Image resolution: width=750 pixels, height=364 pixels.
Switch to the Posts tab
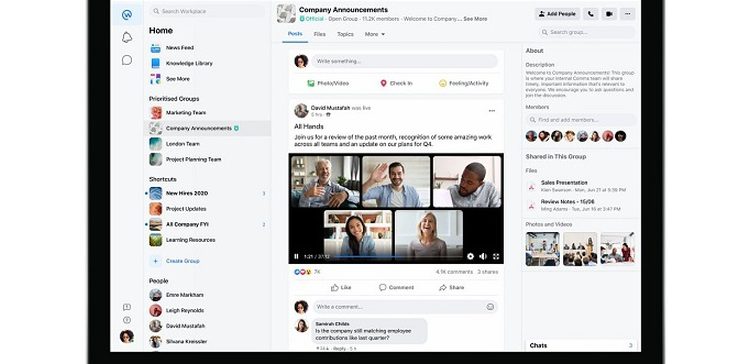click(295, 34)
